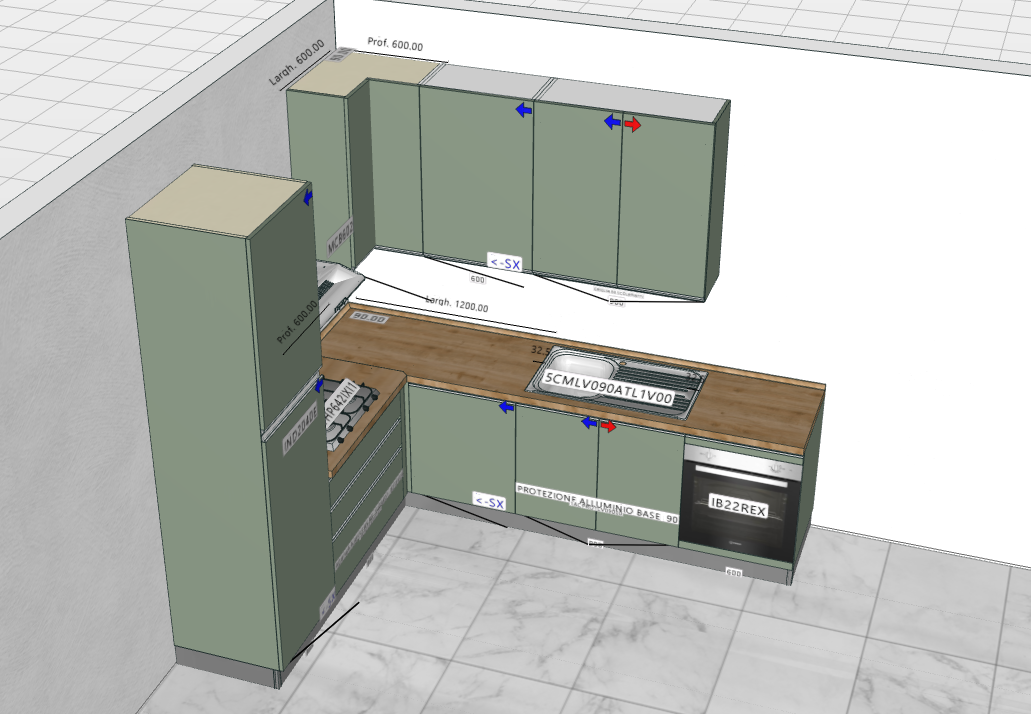Viewport: 1031px width, 714px height.
Task: Click blue arrow on sink base cabinet
Action: (x=590, y=425)
